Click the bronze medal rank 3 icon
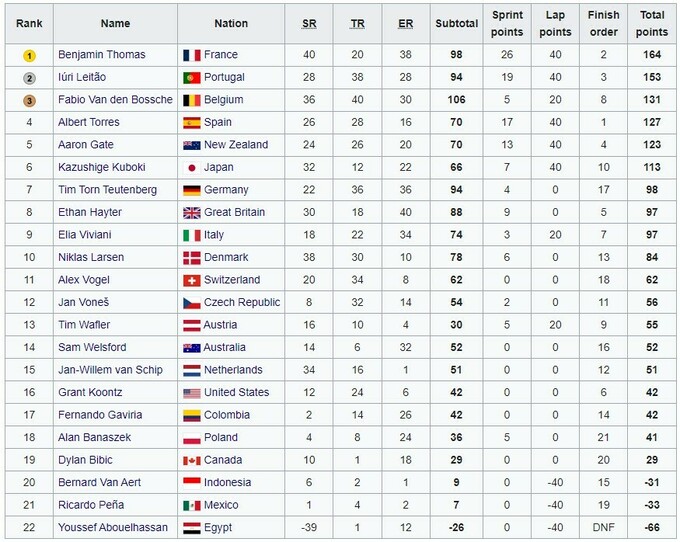 [x=29, y=100]
